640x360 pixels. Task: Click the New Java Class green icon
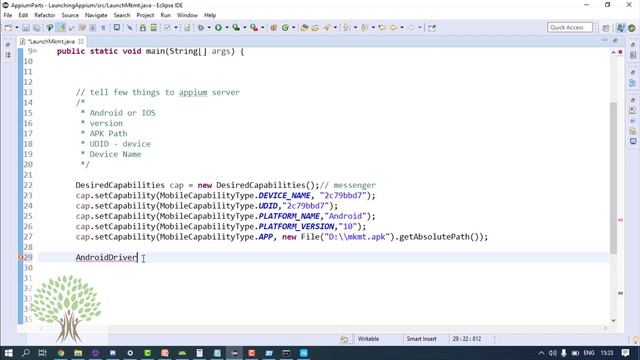pyautogui.click(x=285, y=28)
